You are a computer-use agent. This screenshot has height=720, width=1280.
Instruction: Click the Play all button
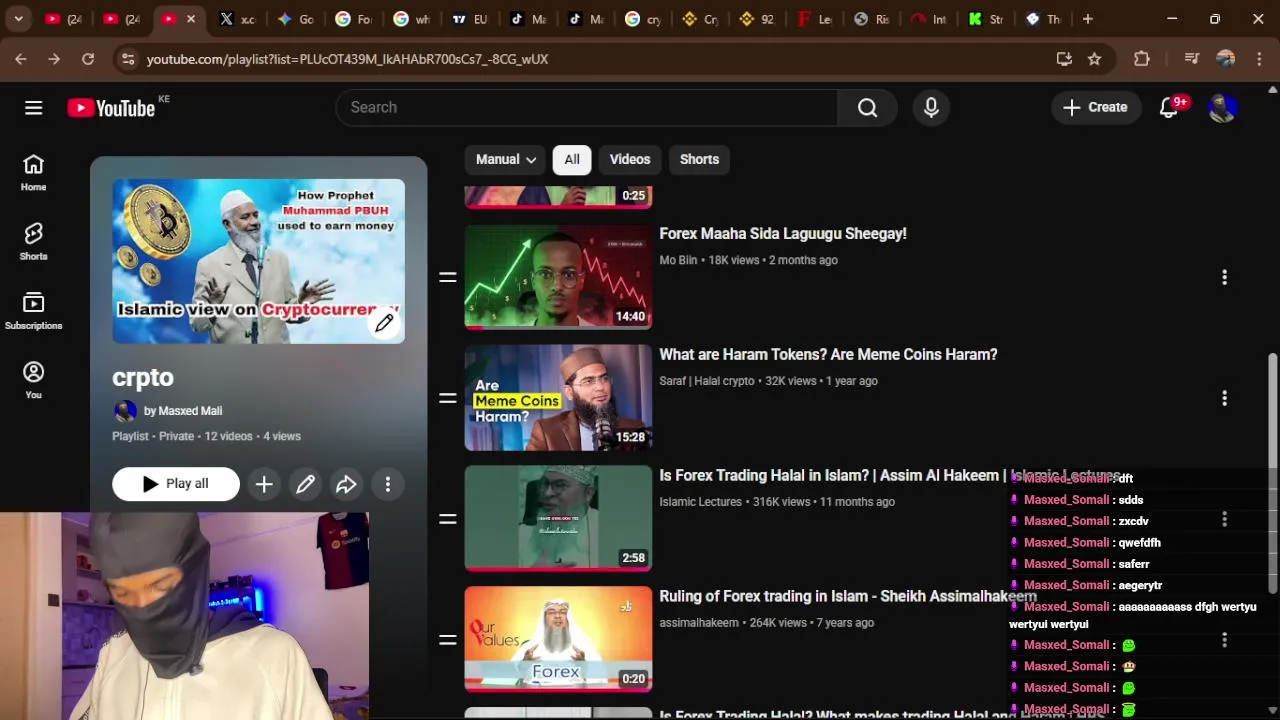coord(176,484)
